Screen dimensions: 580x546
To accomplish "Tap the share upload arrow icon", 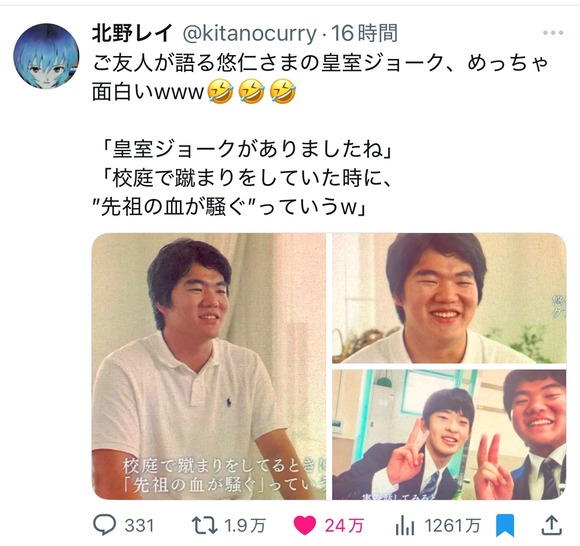I will (552, 525).
